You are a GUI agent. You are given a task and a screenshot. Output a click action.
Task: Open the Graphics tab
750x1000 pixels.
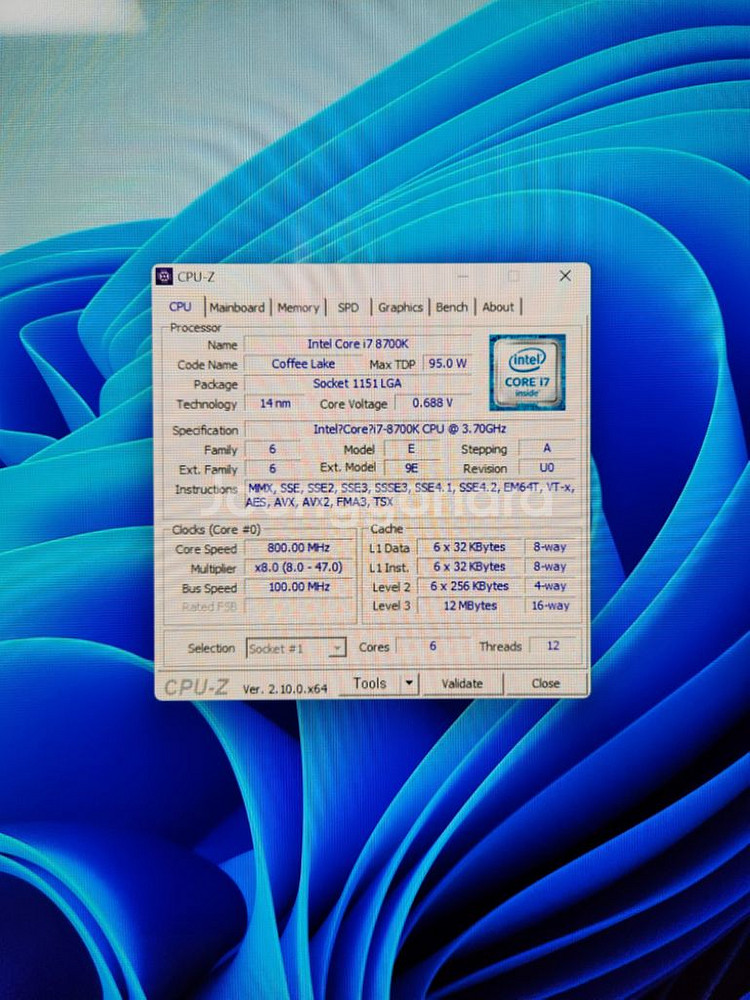[x=401, y=307]
